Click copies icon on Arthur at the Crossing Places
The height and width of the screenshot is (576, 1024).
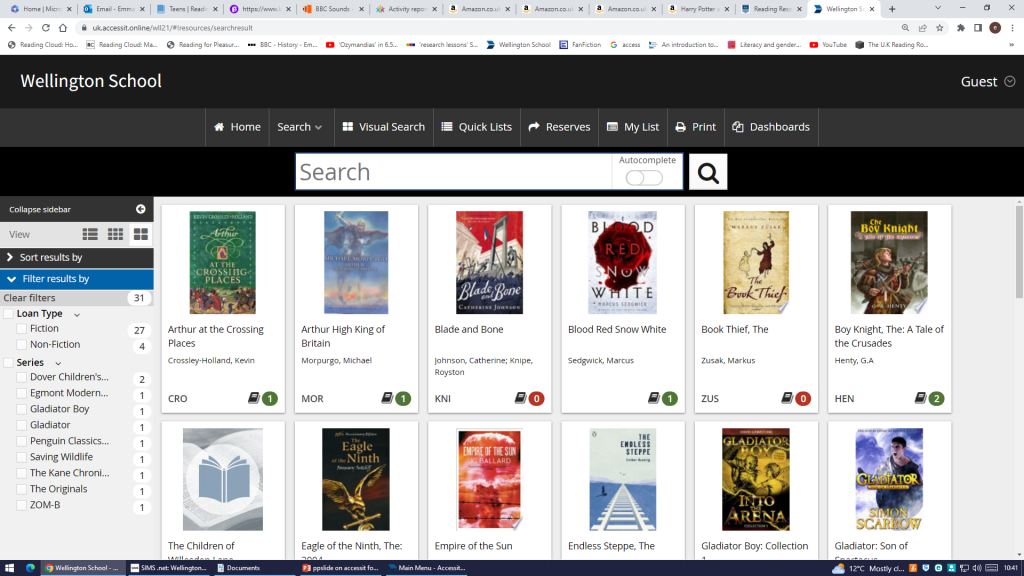(253, 398)
